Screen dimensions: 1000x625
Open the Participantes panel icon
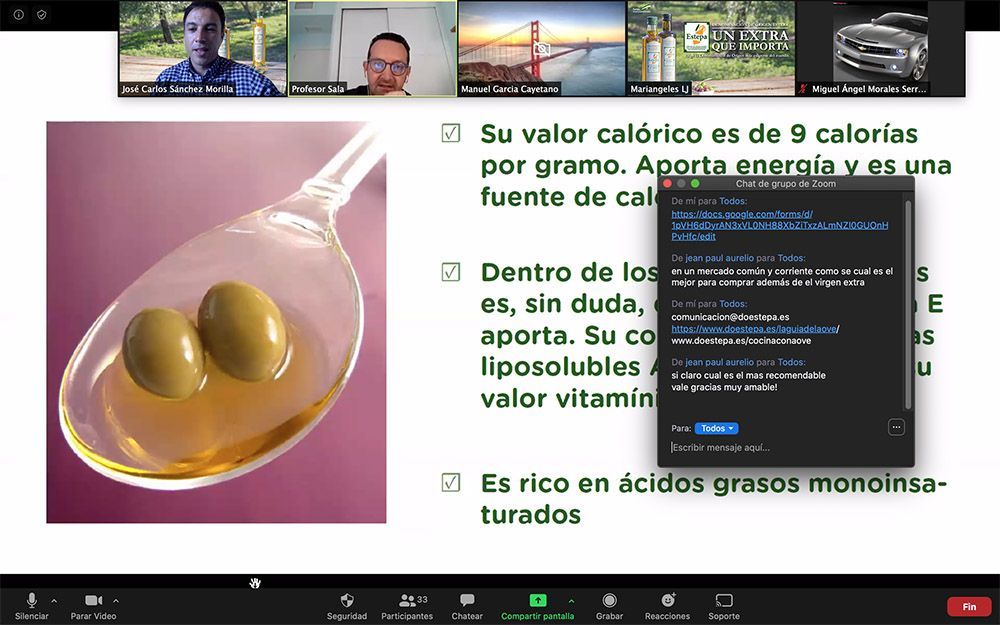tap(407, 600)
